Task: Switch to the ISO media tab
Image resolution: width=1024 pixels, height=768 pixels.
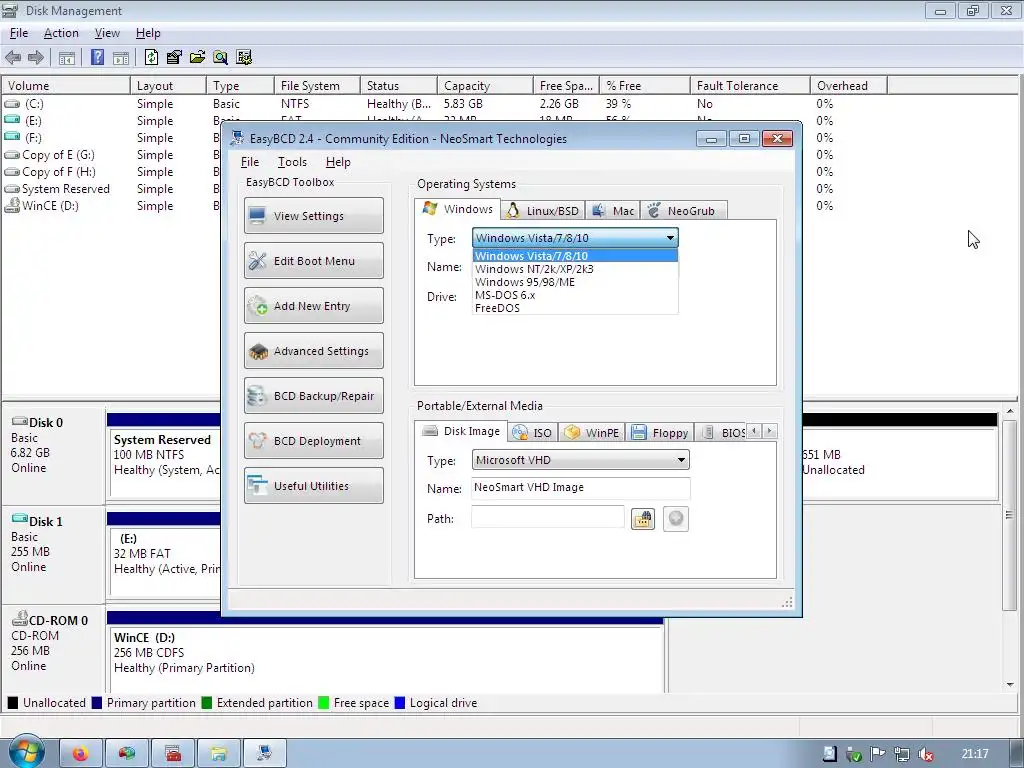Action: (532, 432)
